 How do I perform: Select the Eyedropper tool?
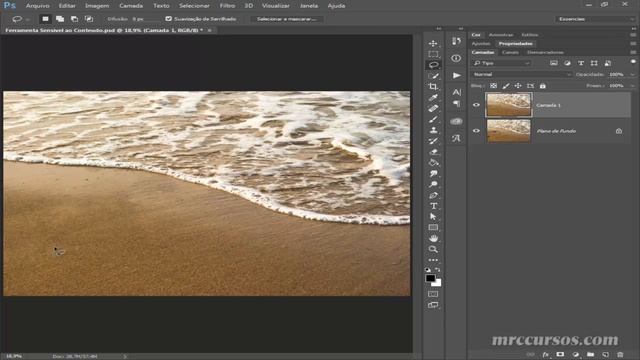[x=433, y=98]
